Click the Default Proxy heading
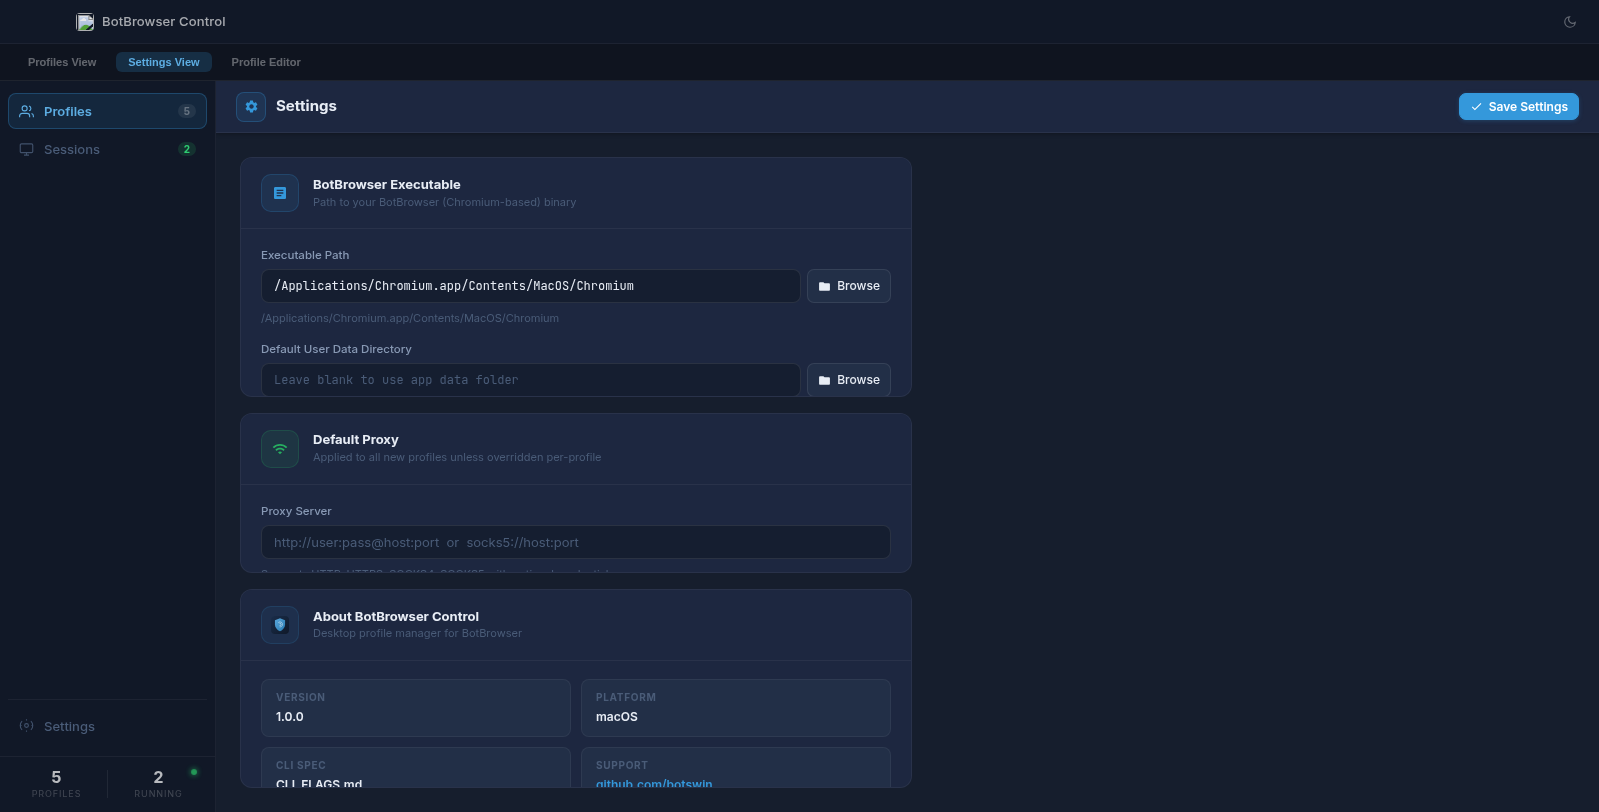 tap(356, 440)
